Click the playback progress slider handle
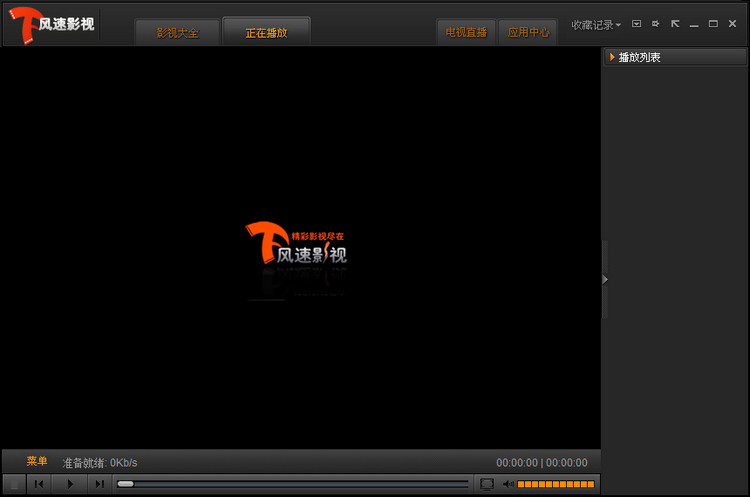Image resolution: width=750 pixels, height=497 pixels. [x=125, y=484]
